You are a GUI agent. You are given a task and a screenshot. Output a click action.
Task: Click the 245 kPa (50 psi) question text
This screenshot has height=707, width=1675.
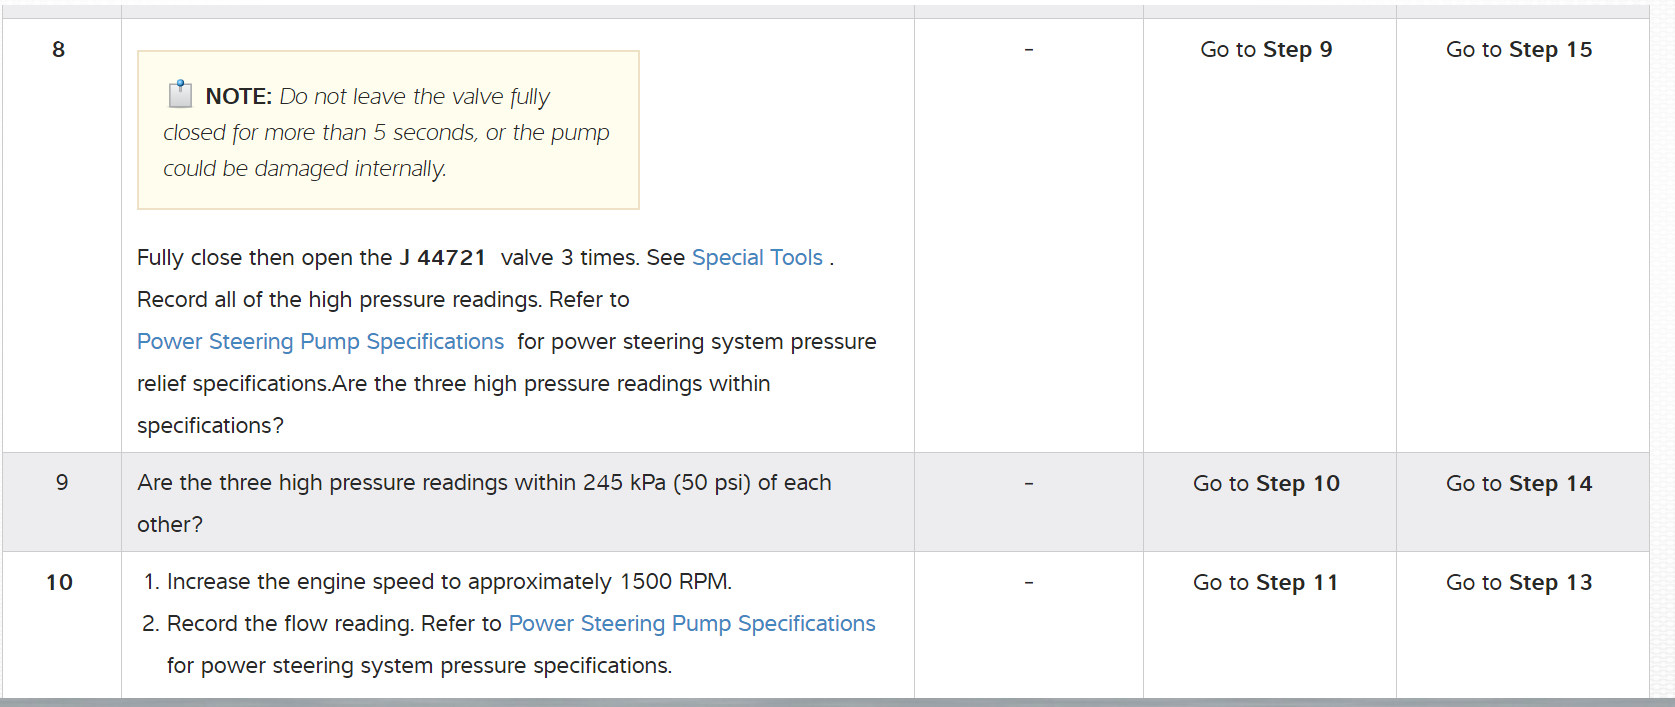[x=484, y=483]
